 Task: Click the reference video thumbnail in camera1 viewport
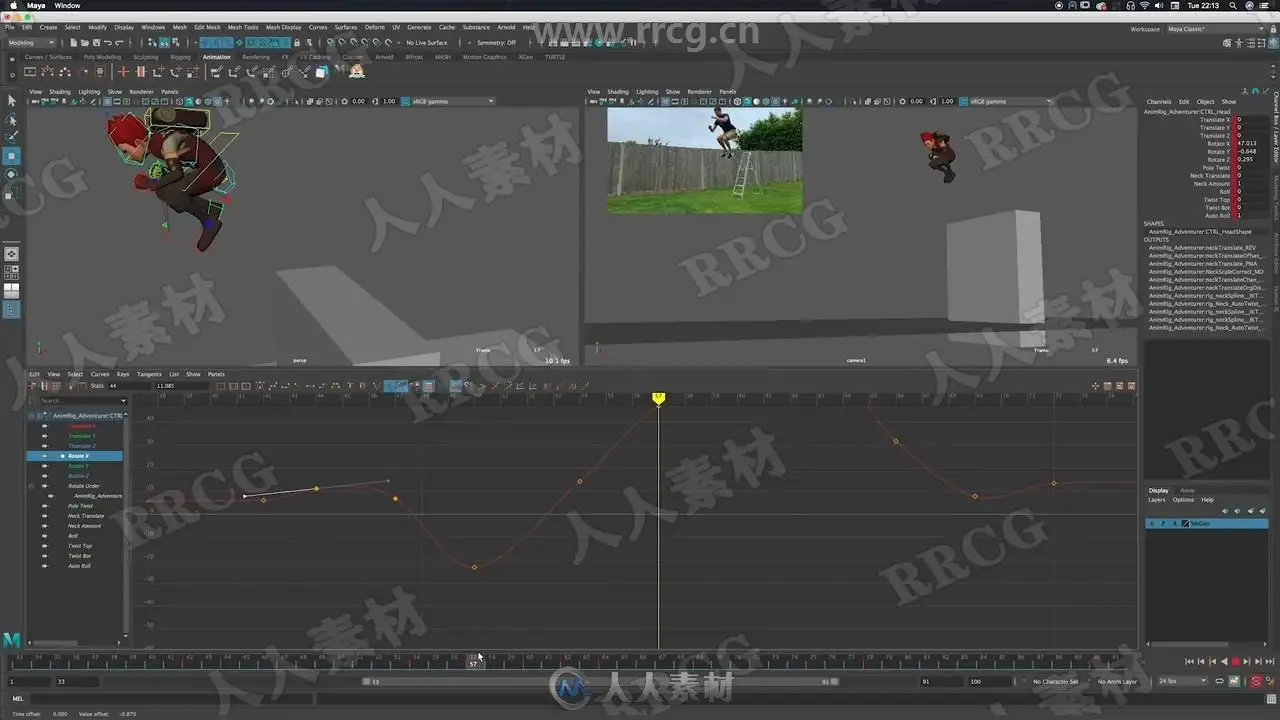705,161
